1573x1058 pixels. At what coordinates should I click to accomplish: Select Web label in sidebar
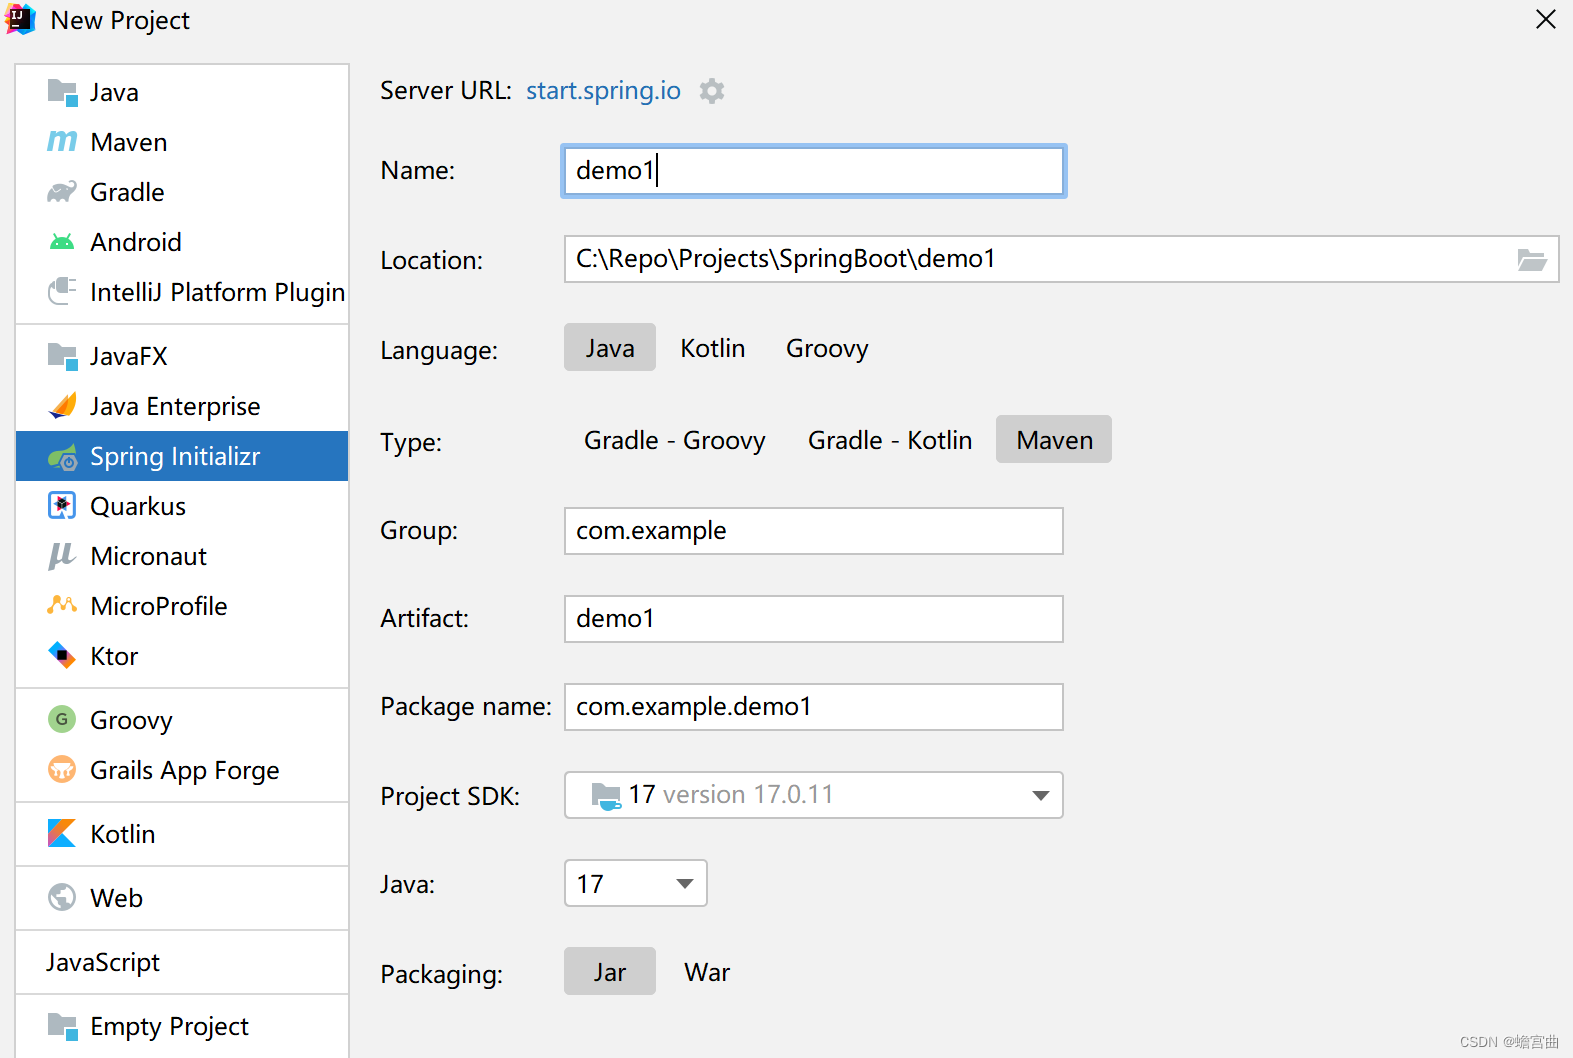(116, 898)
